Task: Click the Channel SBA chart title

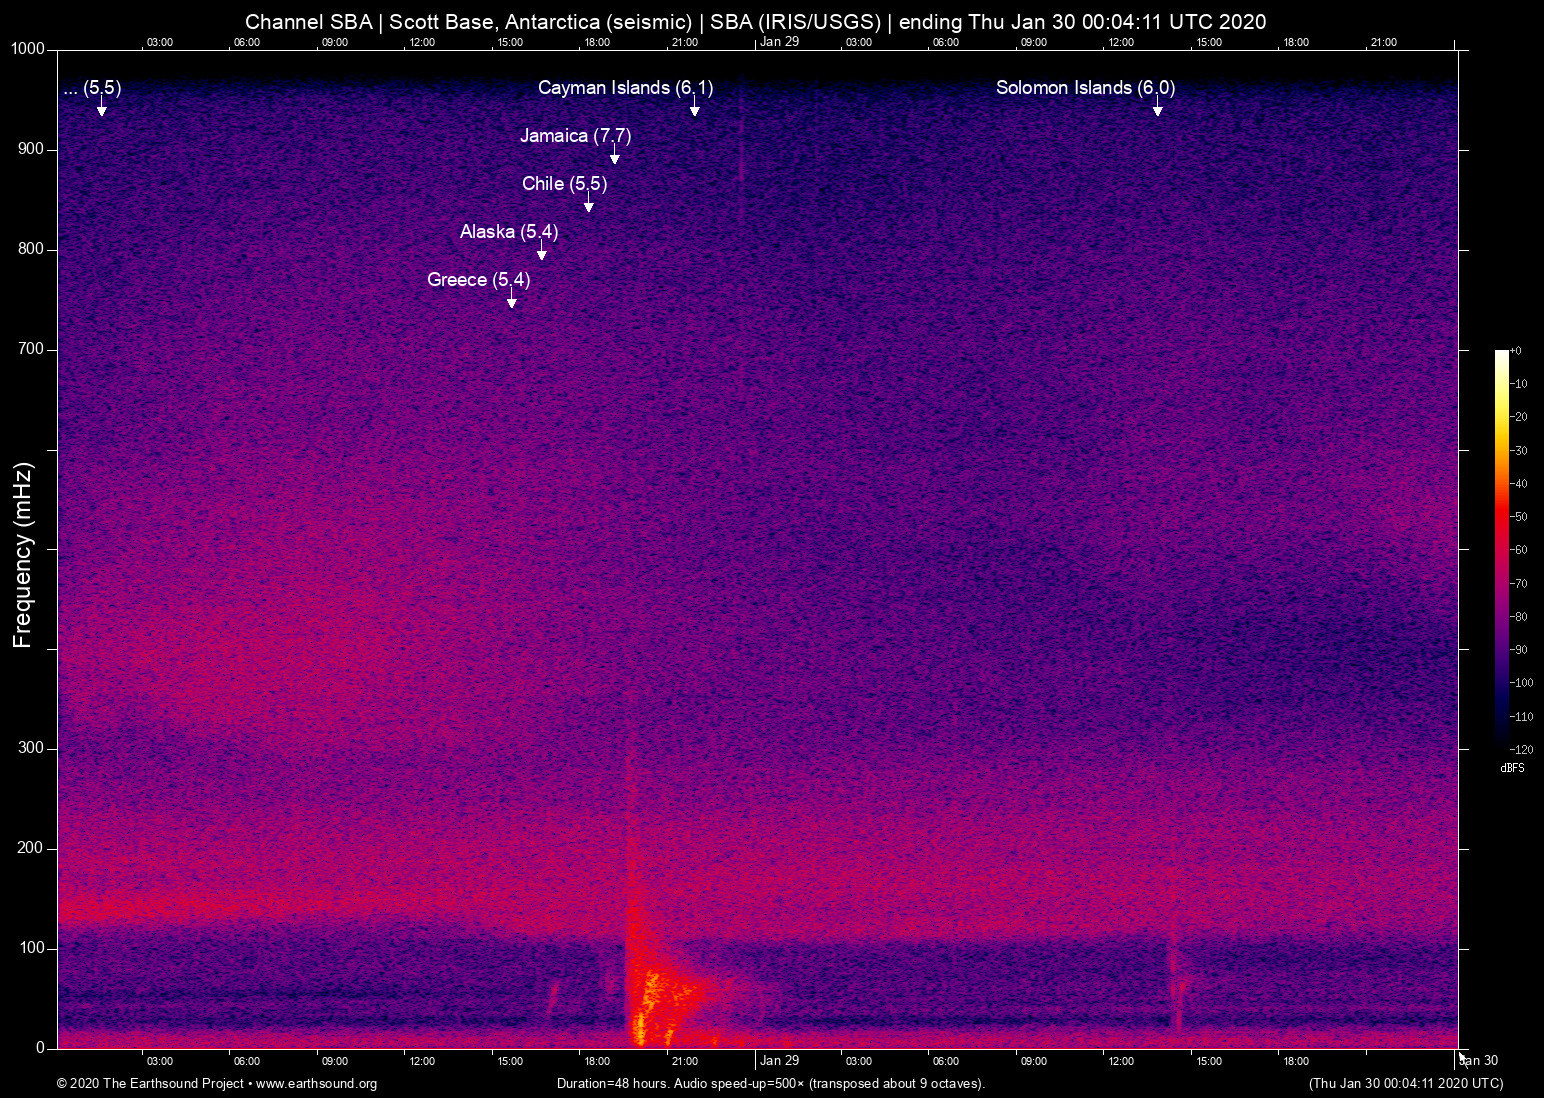Action: pos(755,22)
